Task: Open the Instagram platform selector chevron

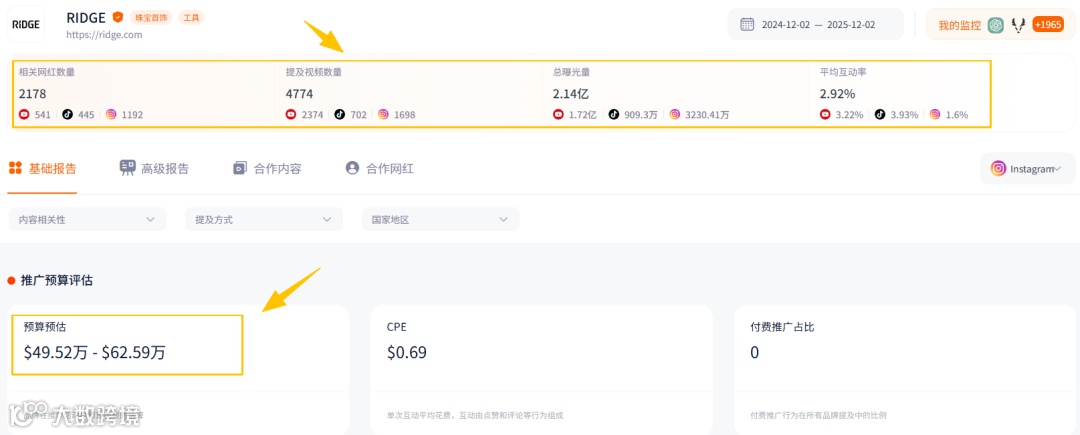Action: [x=1057, y=169]
